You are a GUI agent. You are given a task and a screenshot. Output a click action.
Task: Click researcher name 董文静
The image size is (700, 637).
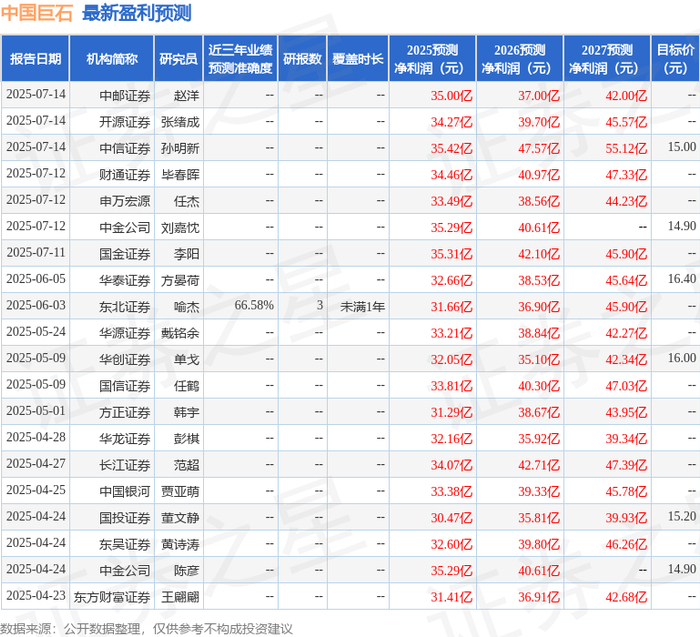click(x=180, y=518)
